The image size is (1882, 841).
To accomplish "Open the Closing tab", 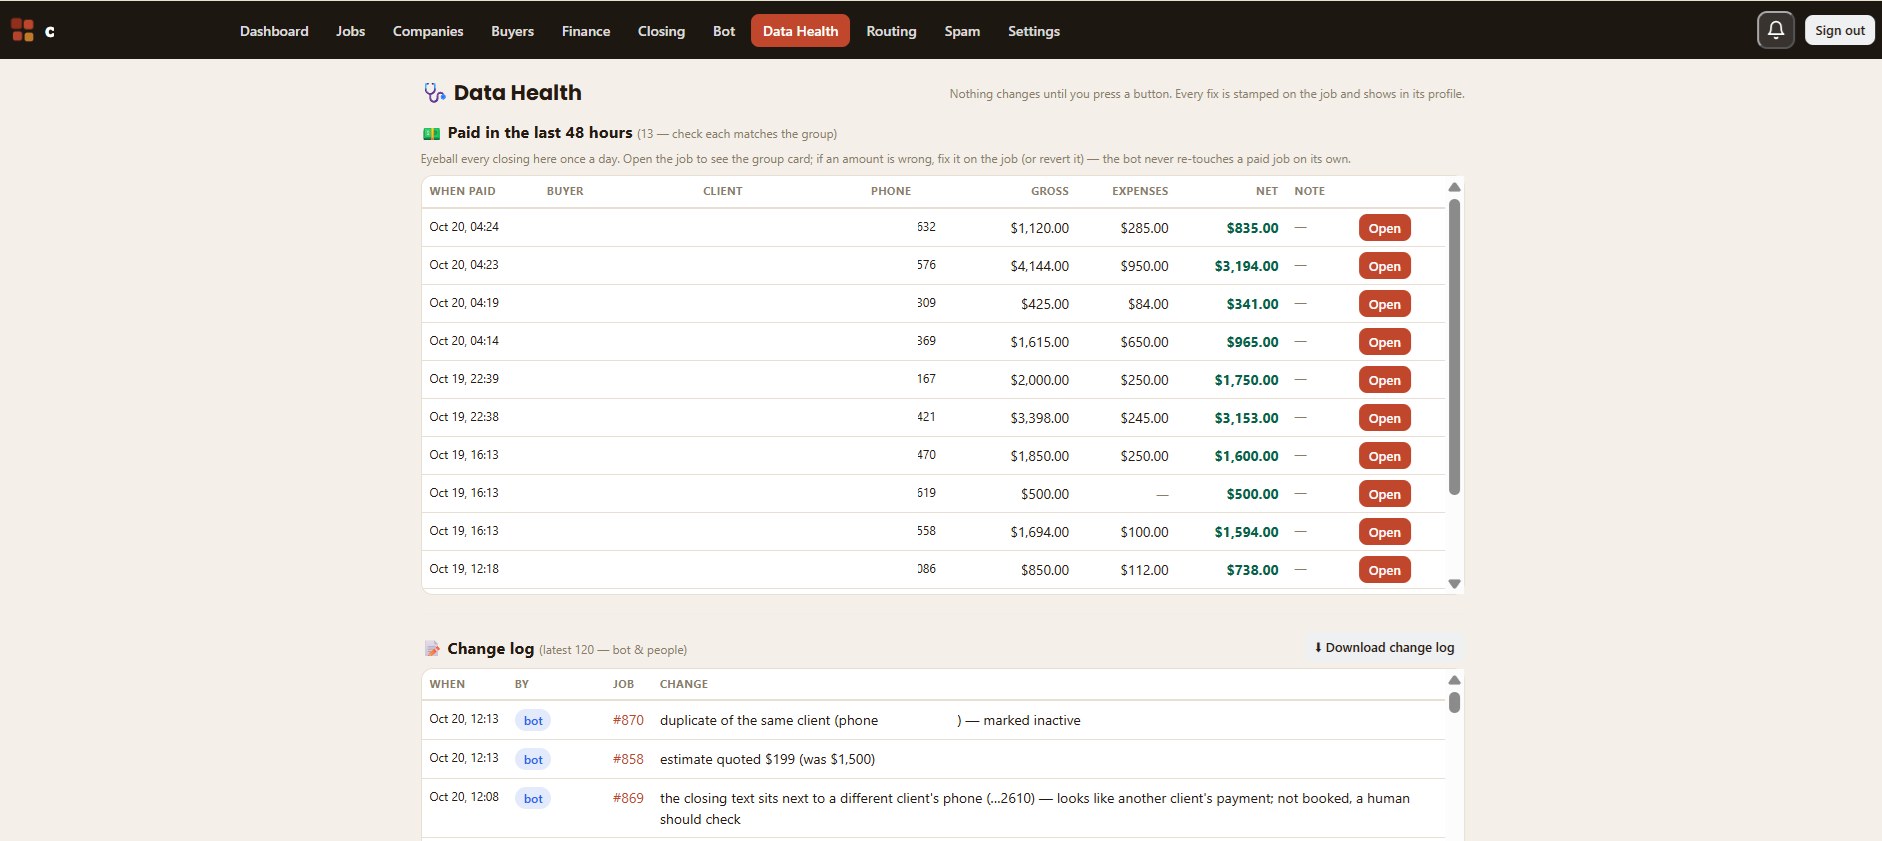I will coord(661,31).
